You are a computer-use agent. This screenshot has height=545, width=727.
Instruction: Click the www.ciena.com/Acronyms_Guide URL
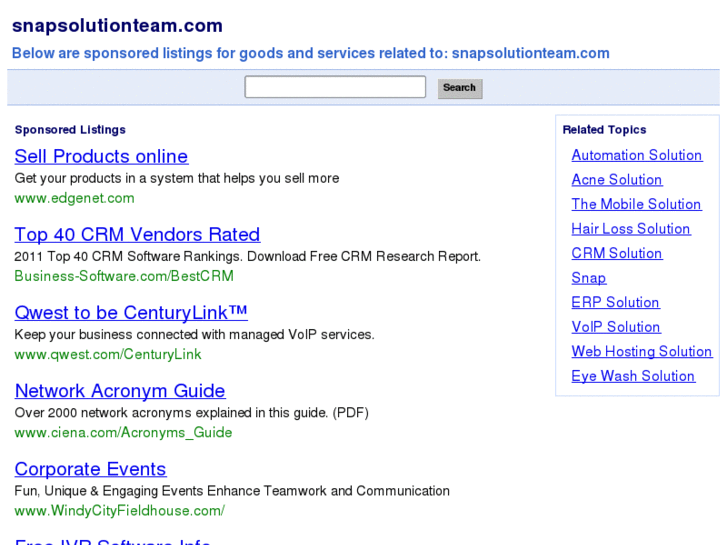[123, 432]
